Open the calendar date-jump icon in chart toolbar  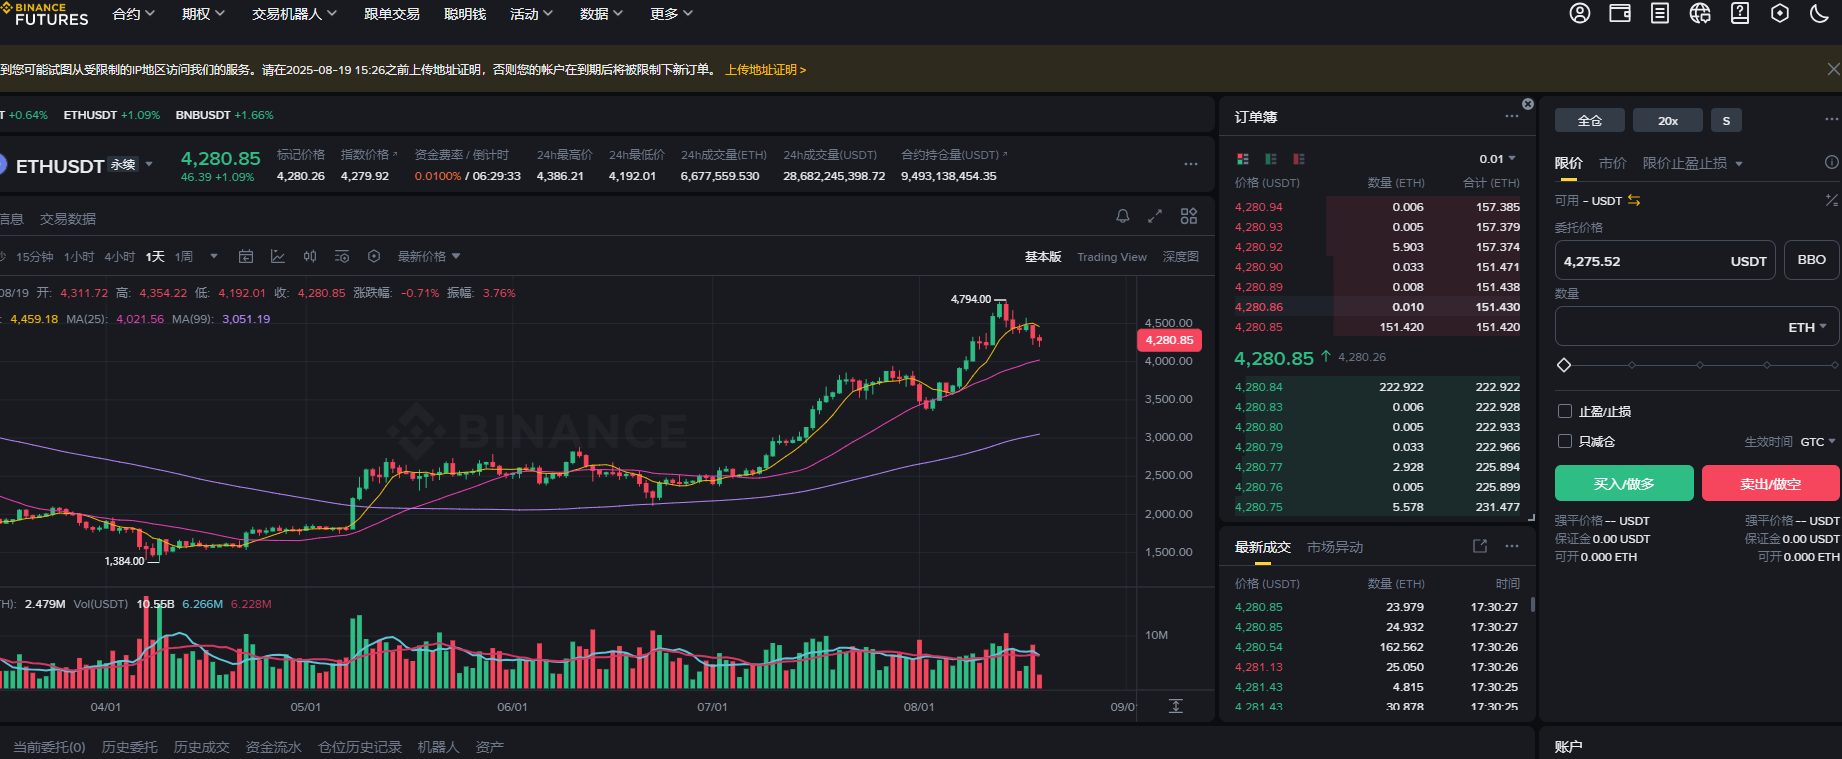(246, 257)
